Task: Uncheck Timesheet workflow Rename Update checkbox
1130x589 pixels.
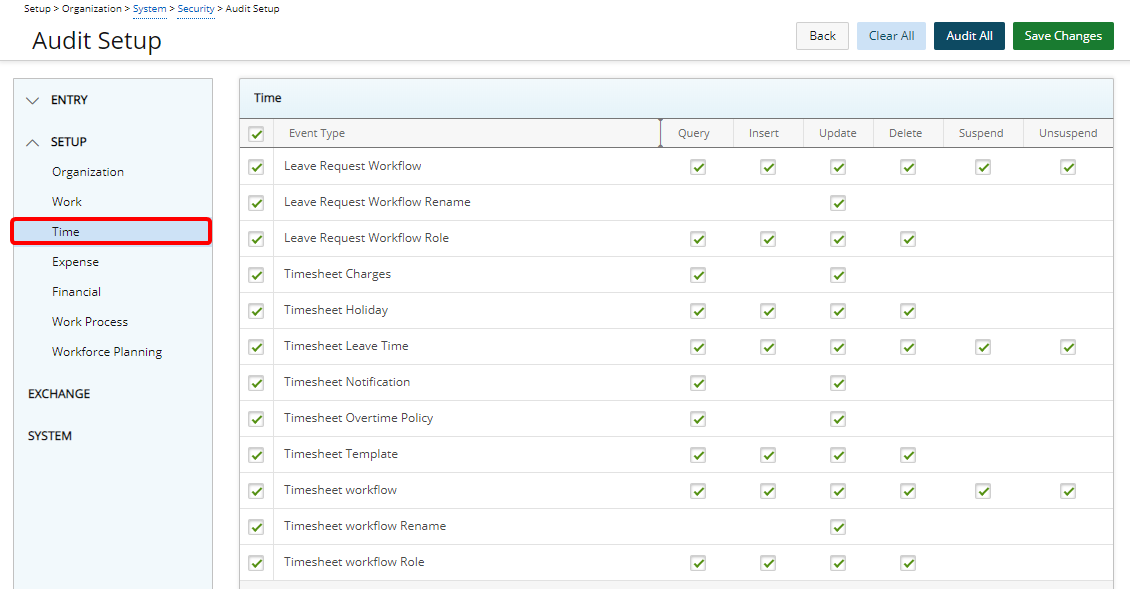Action: 838,527
